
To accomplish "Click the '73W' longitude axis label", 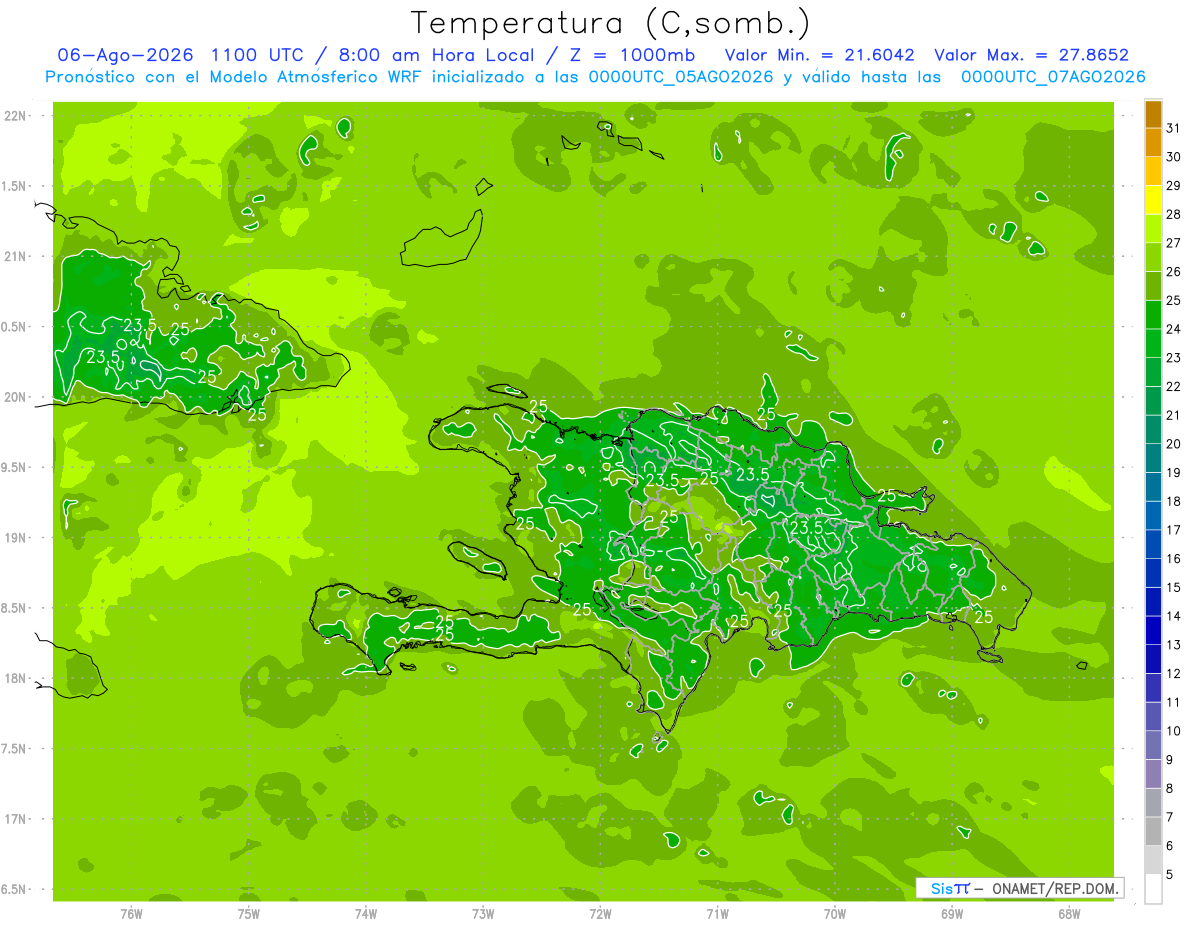I will point(483,913).
